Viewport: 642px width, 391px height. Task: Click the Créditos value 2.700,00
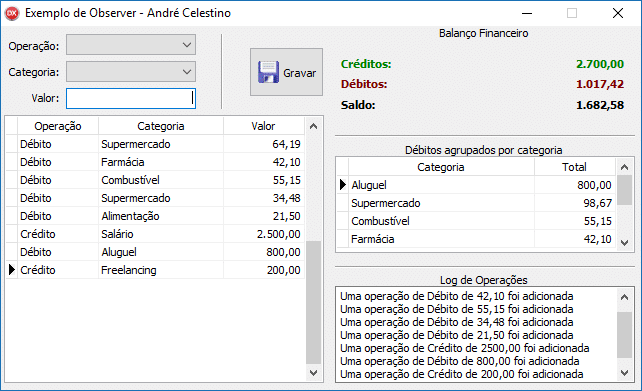pyautogui.click(x=600, y=64)
